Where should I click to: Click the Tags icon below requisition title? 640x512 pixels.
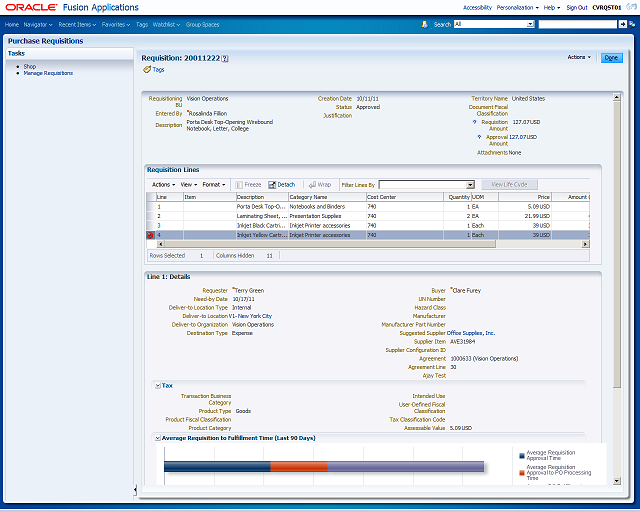(x=147, y=70)
